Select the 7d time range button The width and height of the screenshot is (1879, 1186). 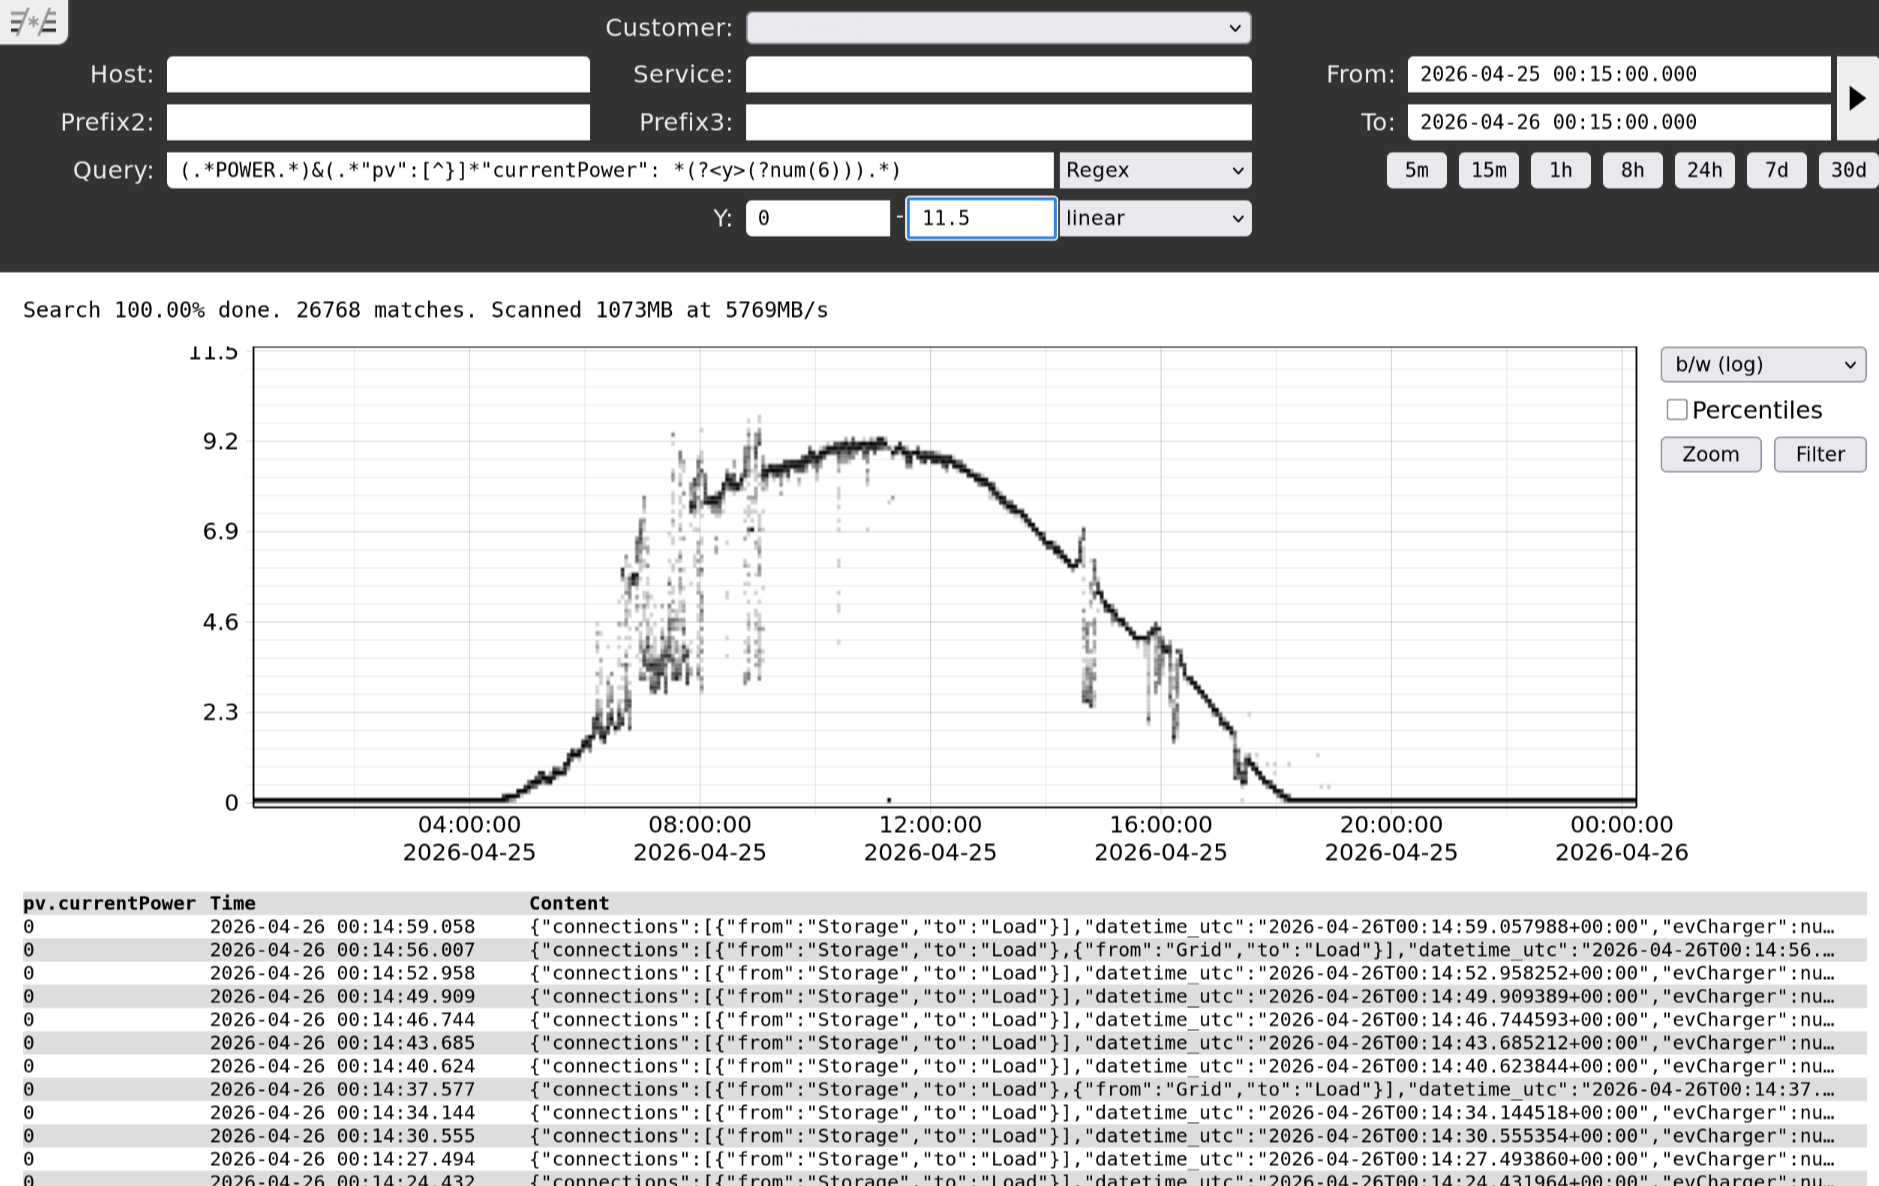point(1776,170)
